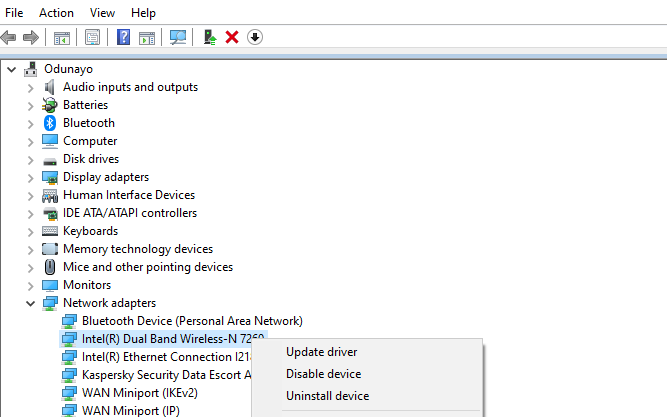Viewport: 667px width, 417px height.
Task: Open the File menu
Action: [14, 13]
